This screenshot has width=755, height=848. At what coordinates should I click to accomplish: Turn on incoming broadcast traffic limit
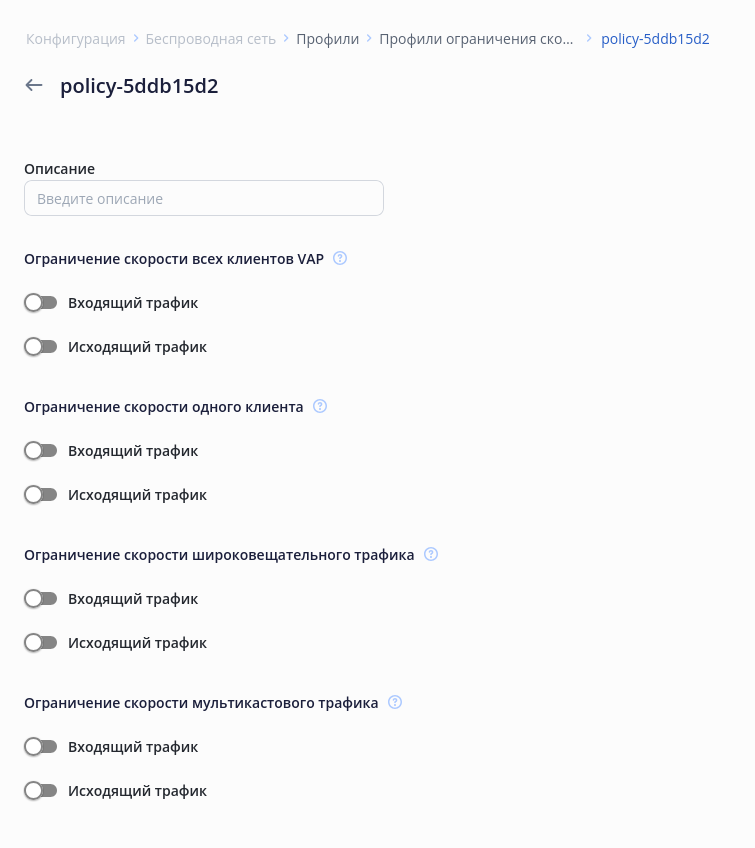(41, 599)
